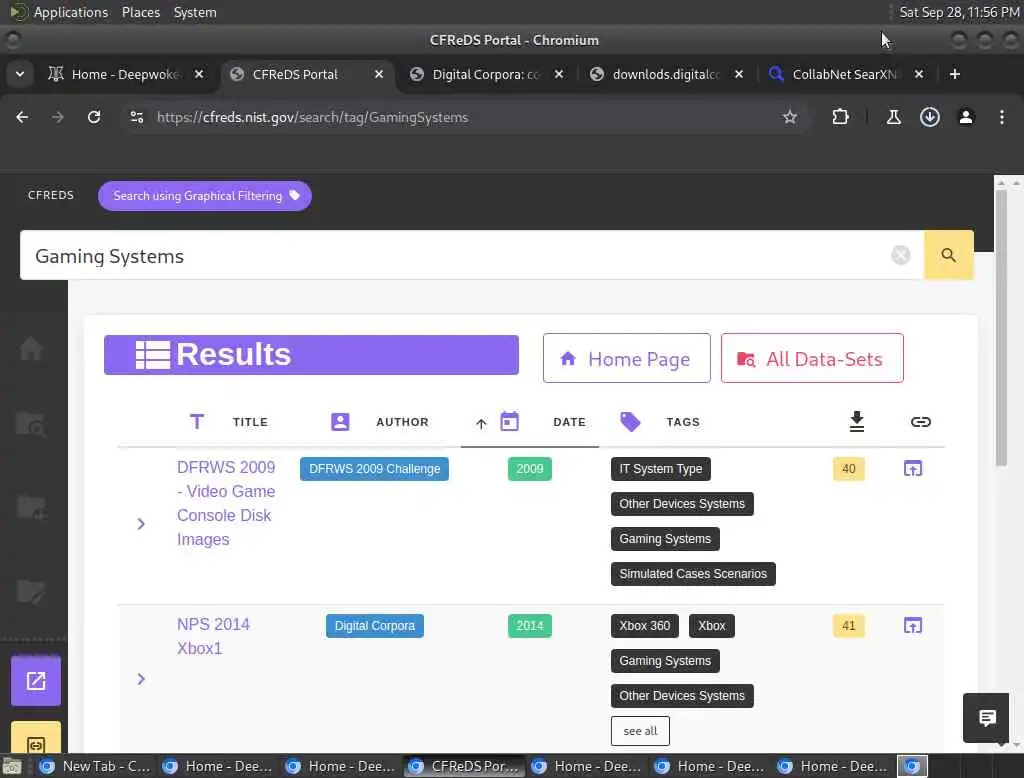Image resolution: width=1024 pixels, height=778 pixels.
Task: Toggle date sort ascending arrow
Action: click(x=481, y=423)
